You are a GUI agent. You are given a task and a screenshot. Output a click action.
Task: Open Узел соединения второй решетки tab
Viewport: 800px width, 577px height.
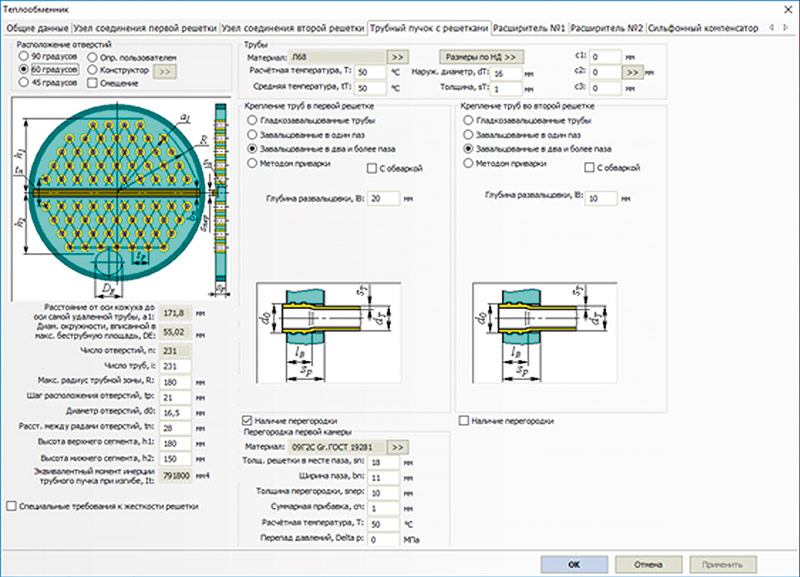(293, 28)
